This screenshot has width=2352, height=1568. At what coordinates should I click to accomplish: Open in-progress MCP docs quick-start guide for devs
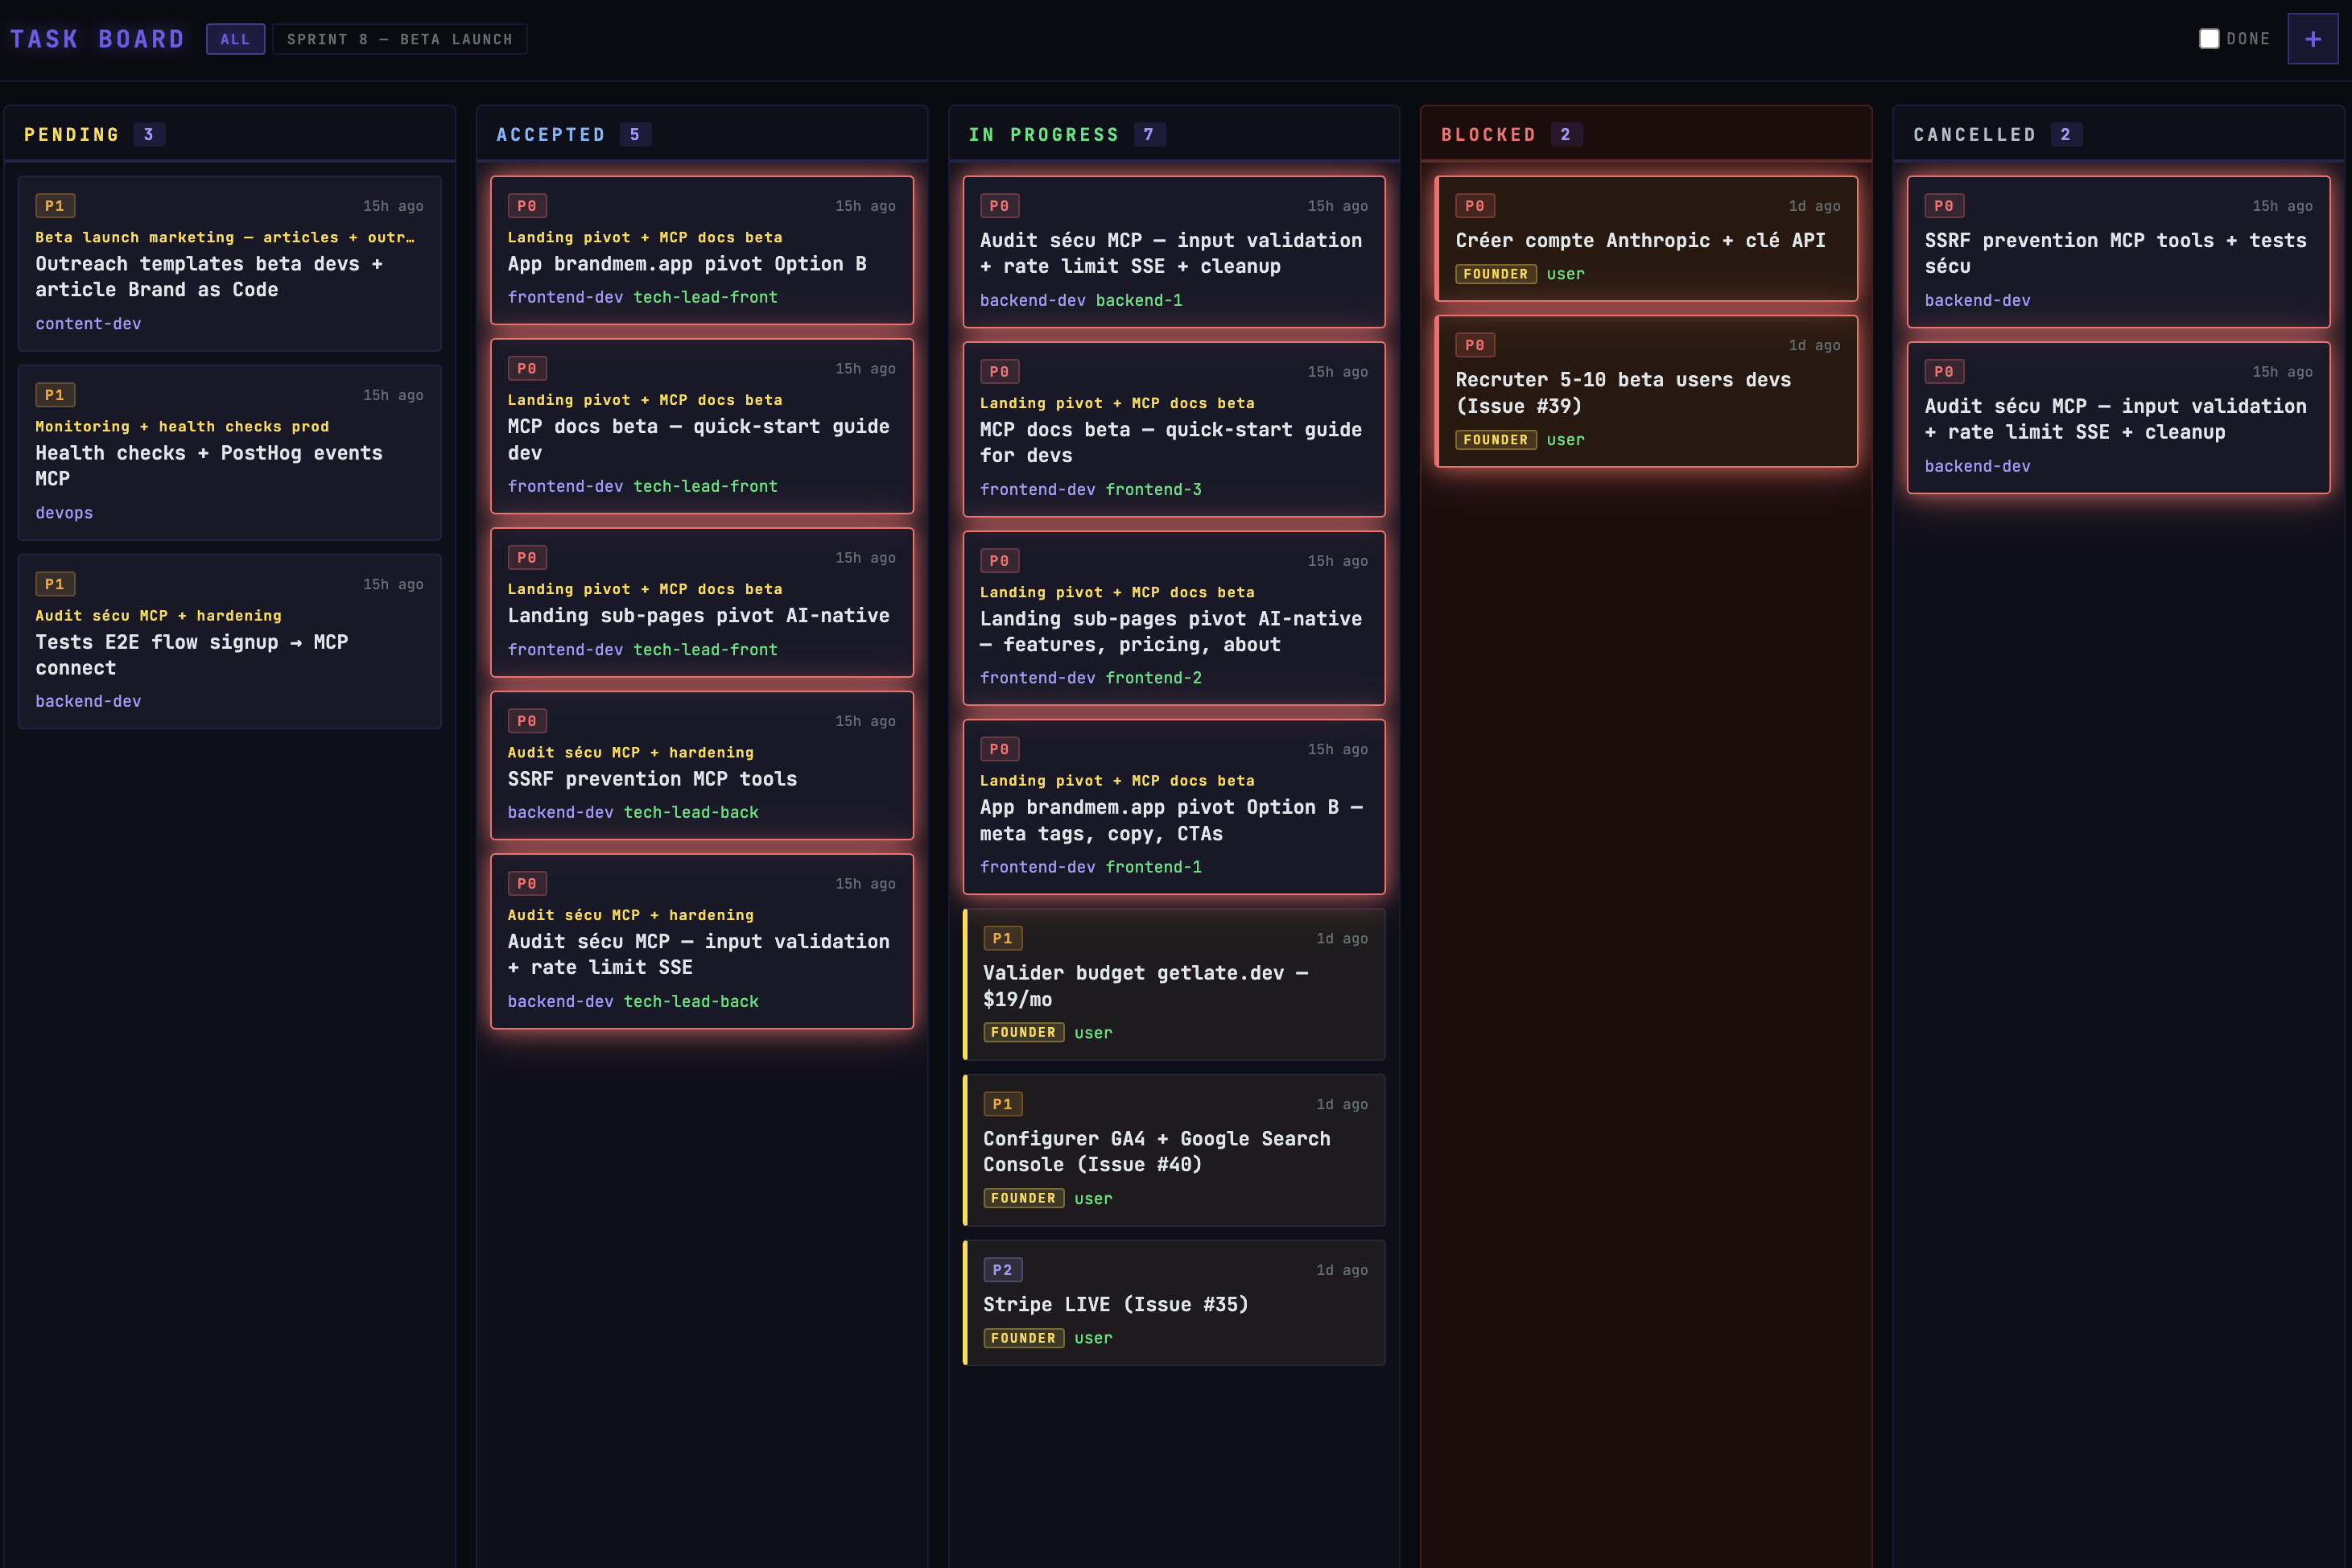tap(1173, 429)
